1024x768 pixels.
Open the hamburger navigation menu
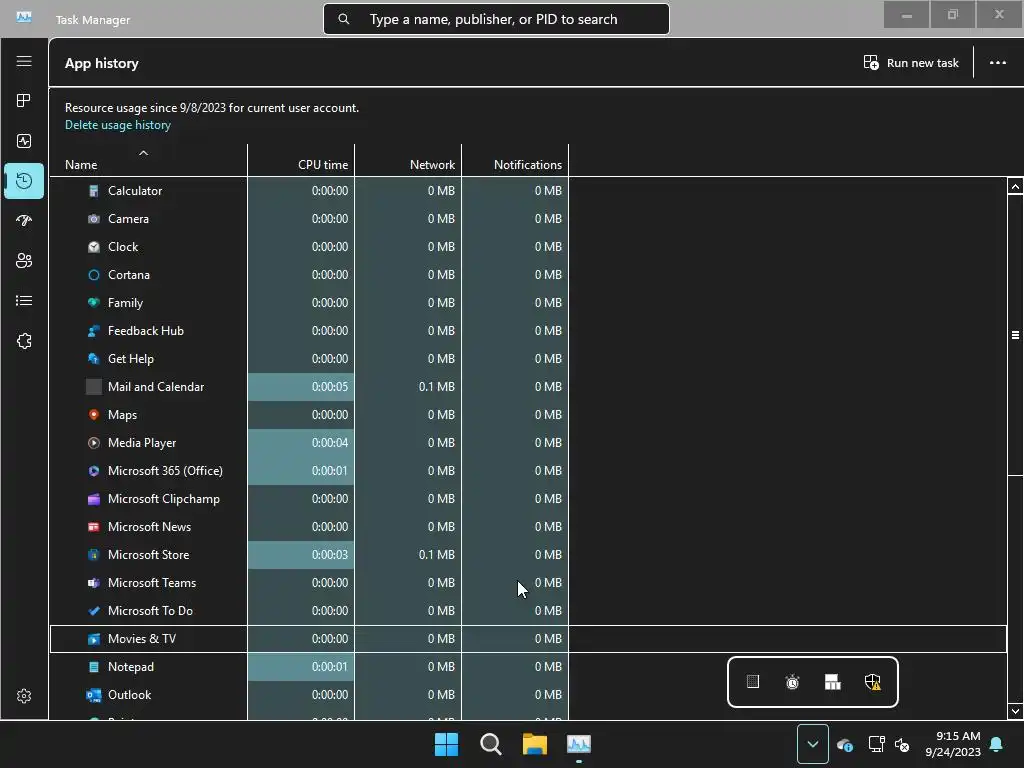(24, 61)
